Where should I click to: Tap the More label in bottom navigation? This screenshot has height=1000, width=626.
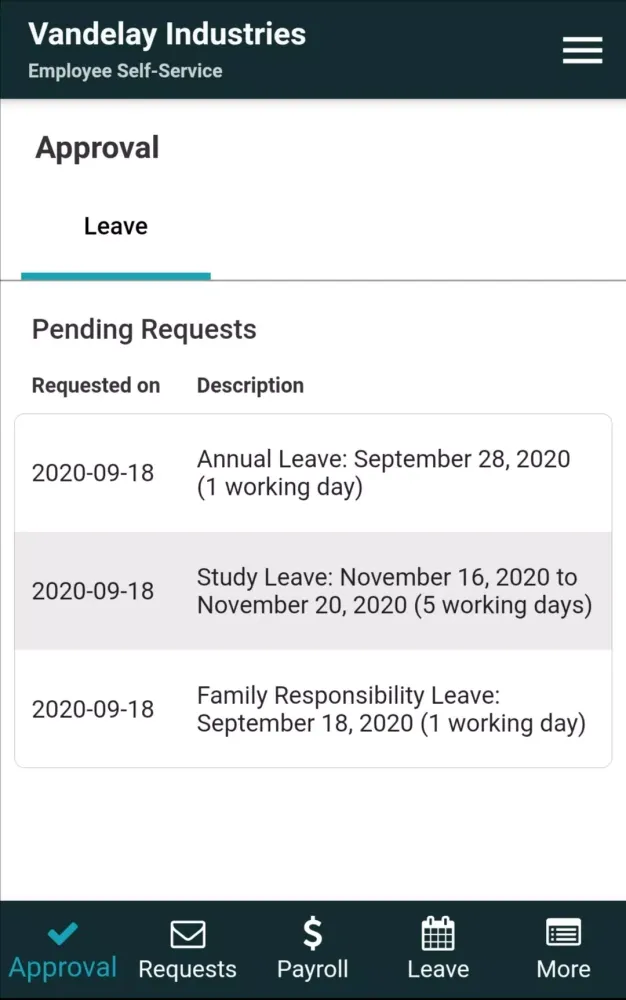click(x=563, y=969)
